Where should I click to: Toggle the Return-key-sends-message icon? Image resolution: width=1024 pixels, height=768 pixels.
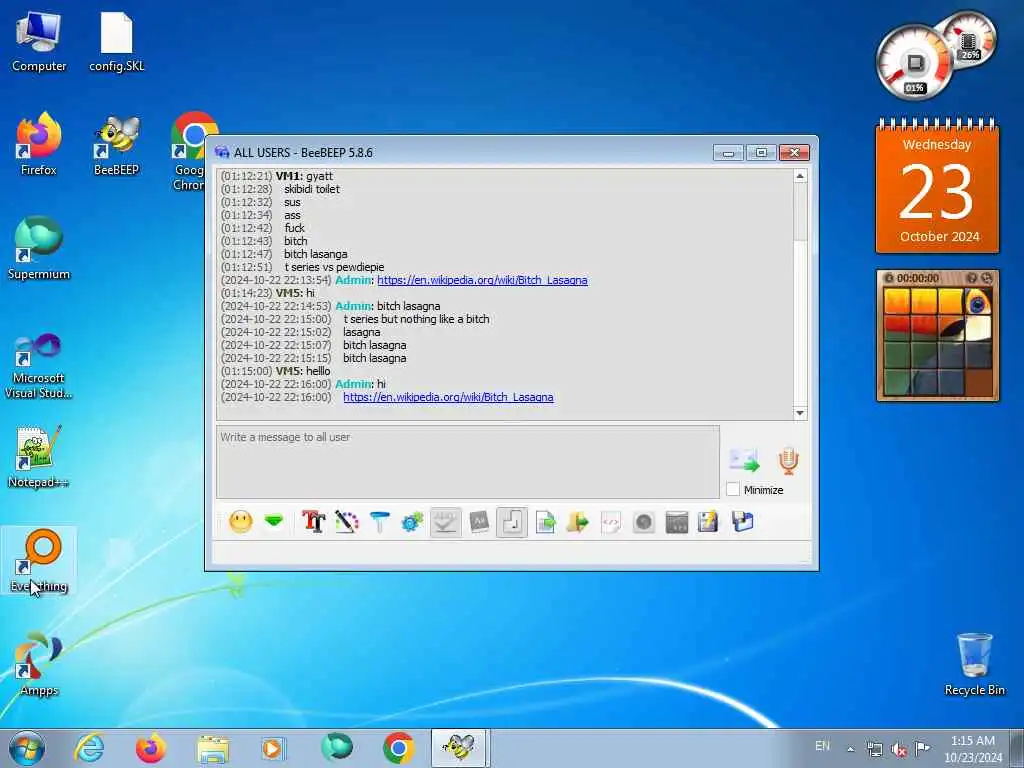512,522
